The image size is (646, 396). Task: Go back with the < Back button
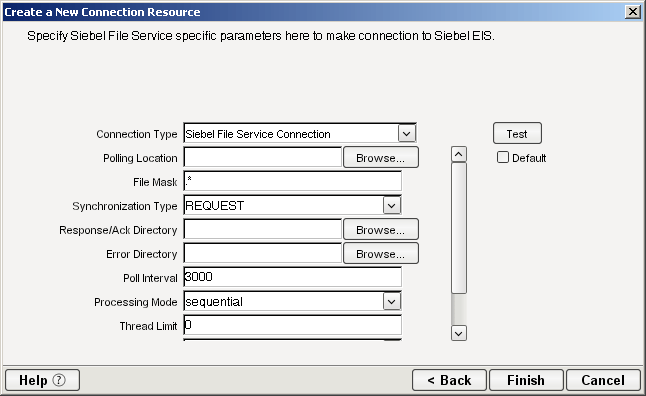tap(449, 380)
